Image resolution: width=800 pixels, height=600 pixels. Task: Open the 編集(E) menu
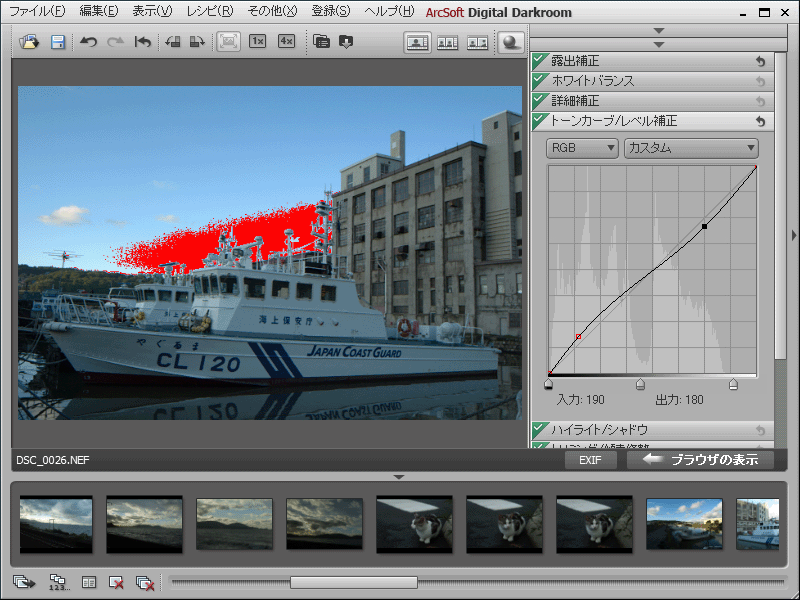98,11
